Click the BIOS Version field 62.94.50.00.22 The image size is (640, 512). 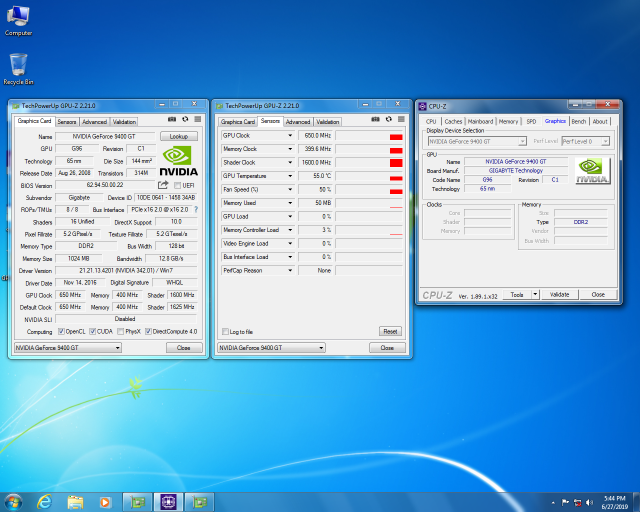(x=105, y=185)
